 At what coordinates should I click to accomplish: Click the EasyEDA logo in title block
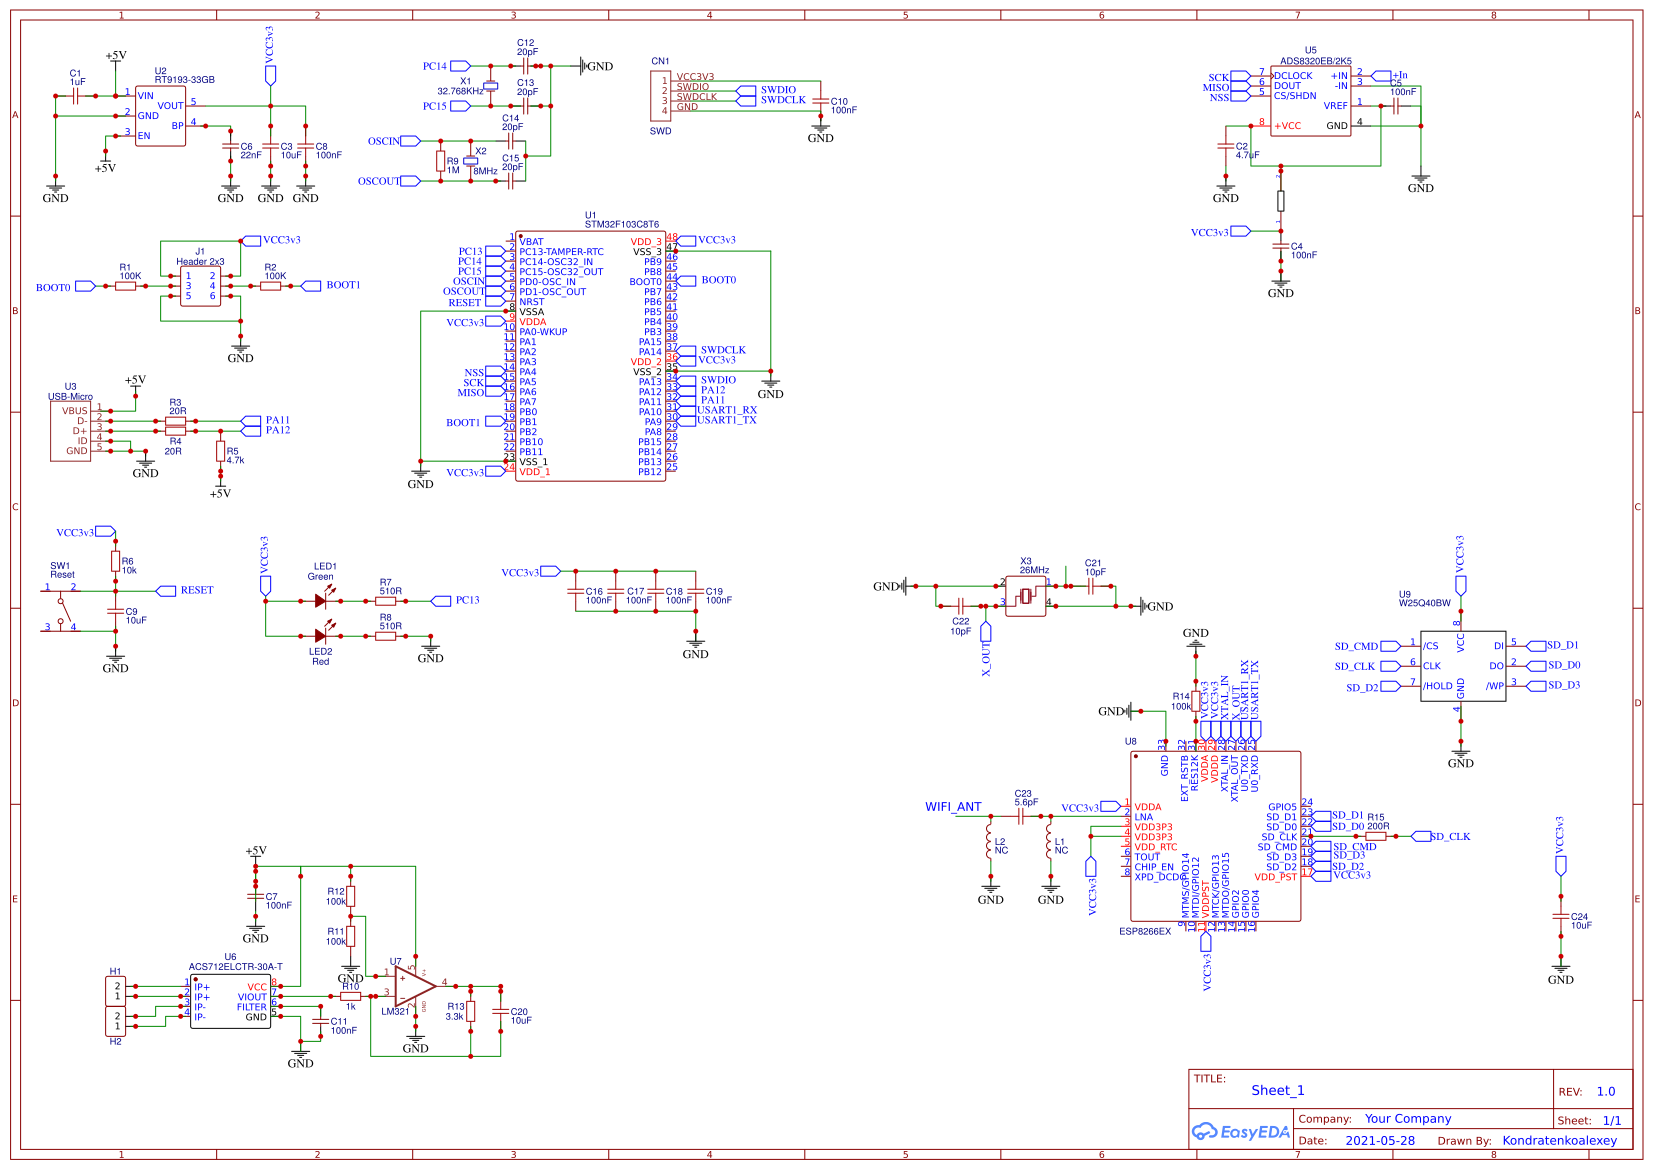[1241, 1132]
